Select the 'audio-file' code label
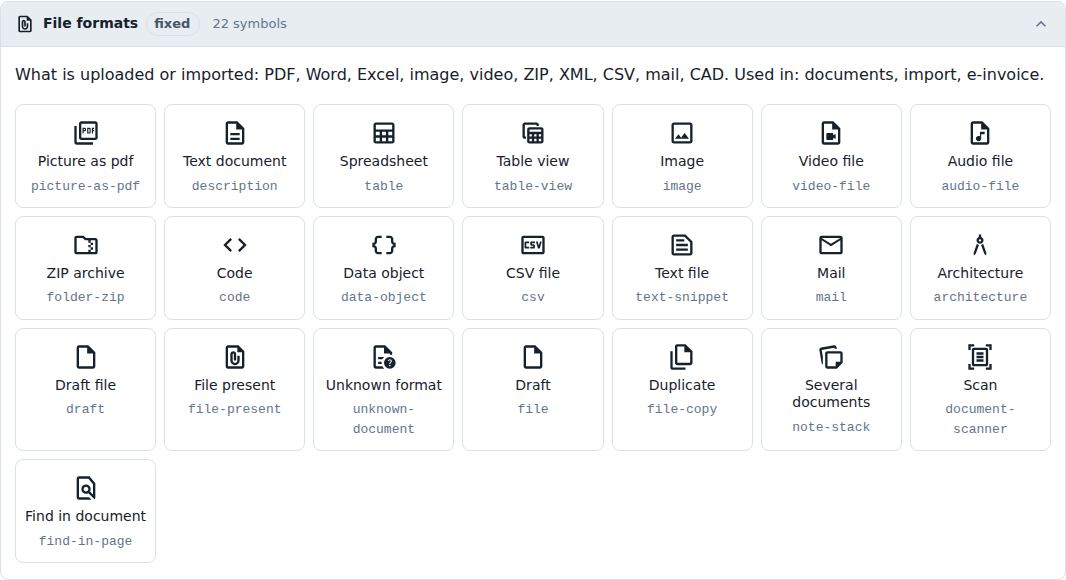The width and height of the screenshot is (1066, 580). (x=980, y=186)
